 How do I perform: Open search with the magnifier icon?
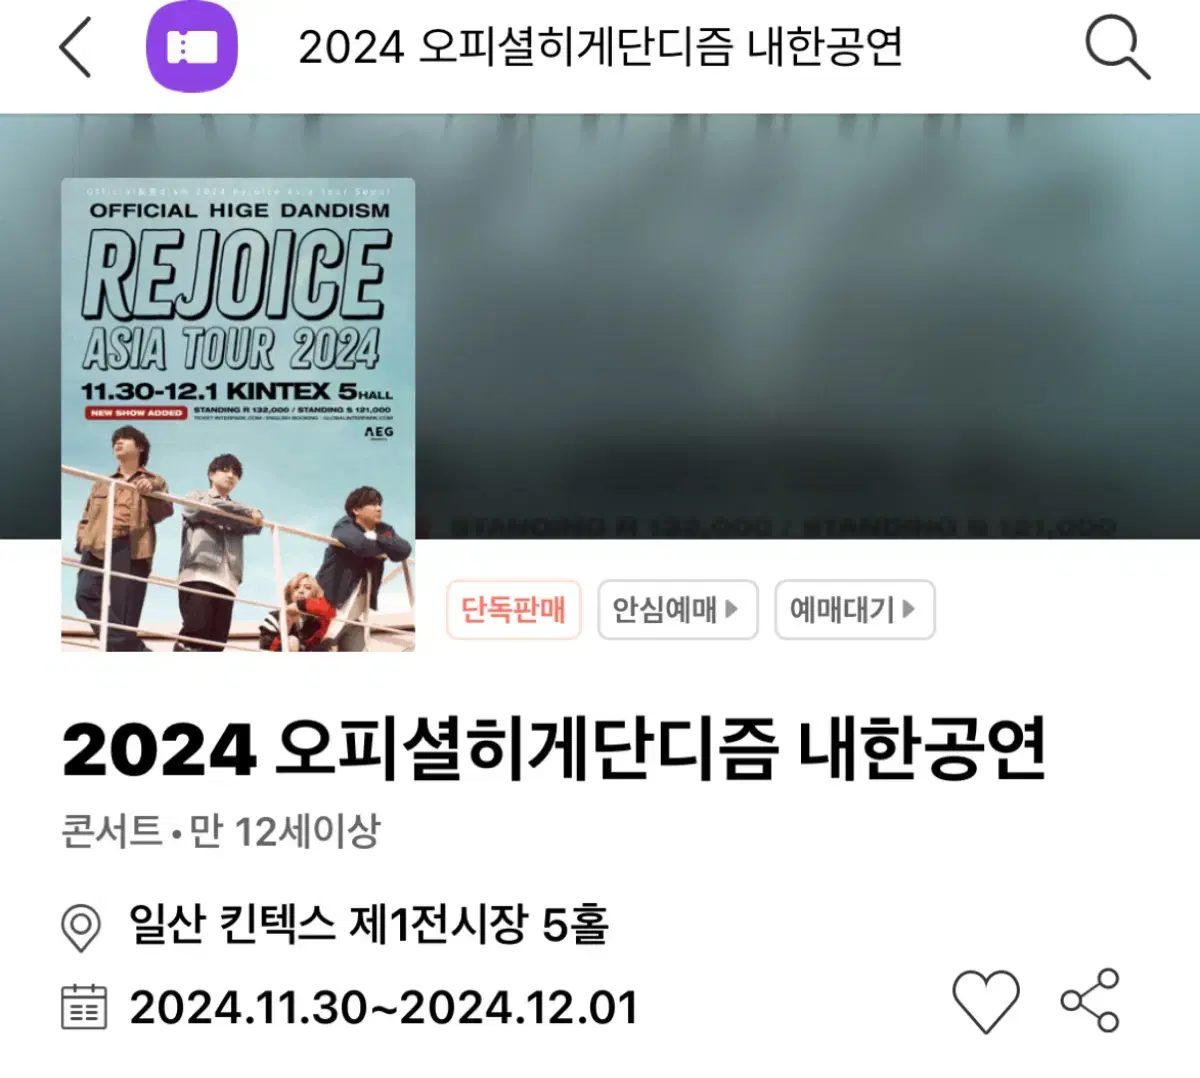(x=1117, y=47)
